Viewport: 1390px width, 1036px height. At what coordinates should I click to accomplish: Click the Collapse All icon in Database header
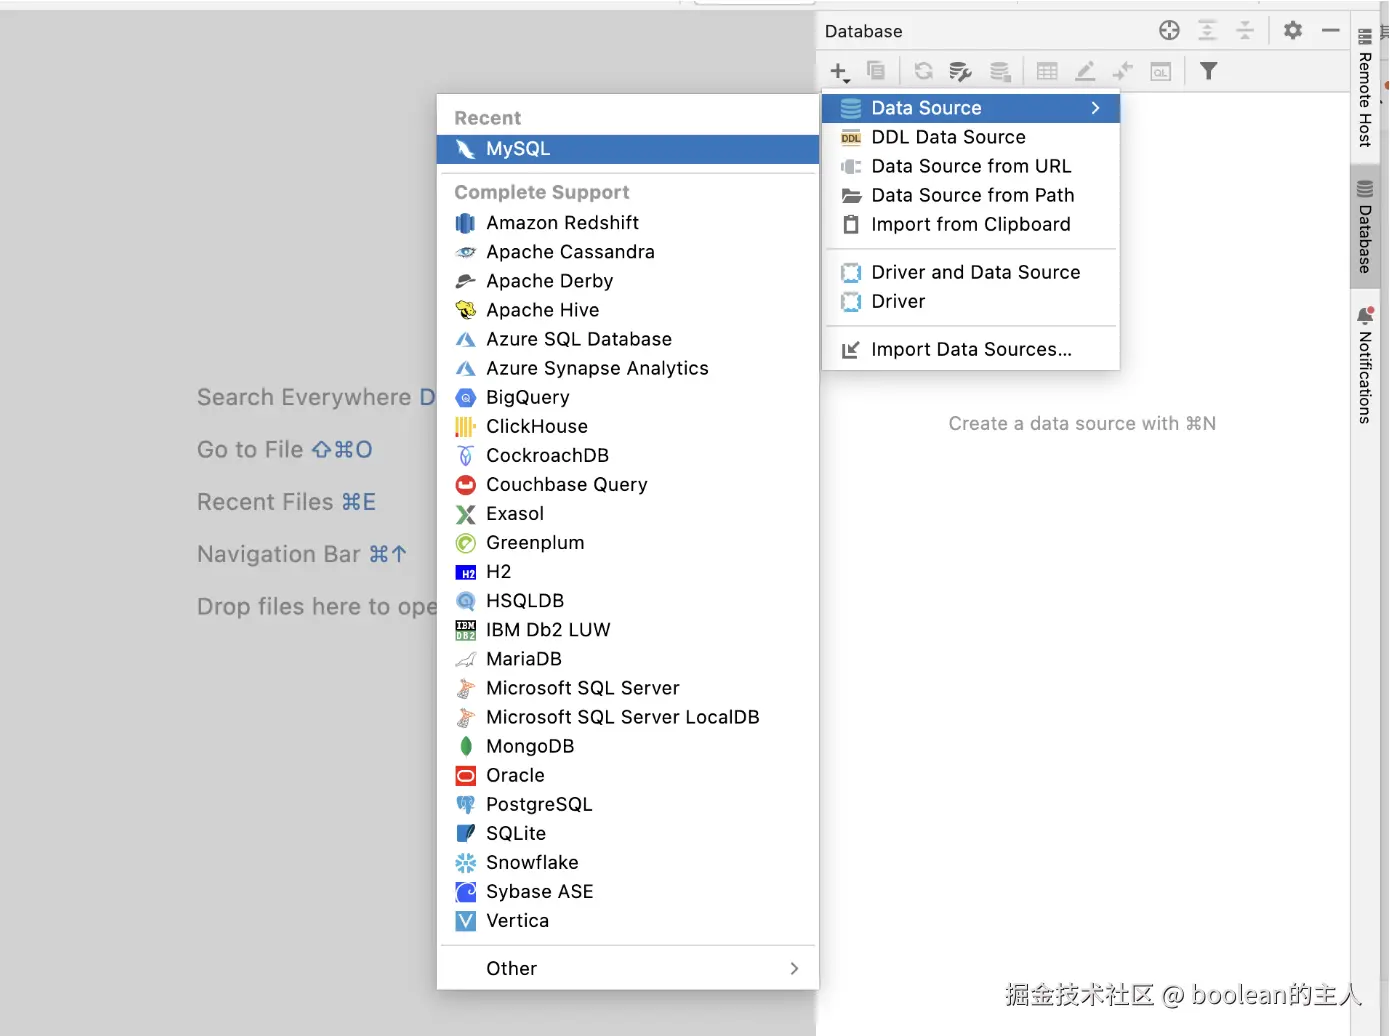coord(1245,30)
